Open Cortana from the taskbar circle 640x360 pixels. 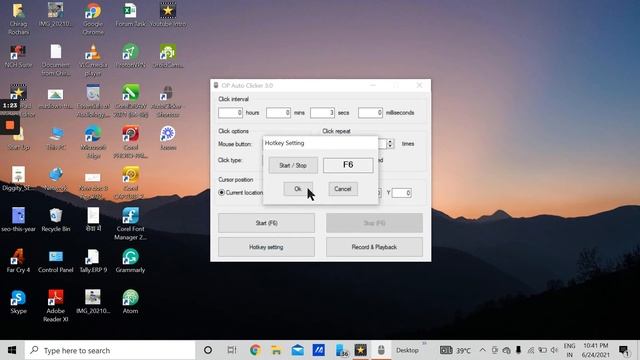tap(208, 350)
